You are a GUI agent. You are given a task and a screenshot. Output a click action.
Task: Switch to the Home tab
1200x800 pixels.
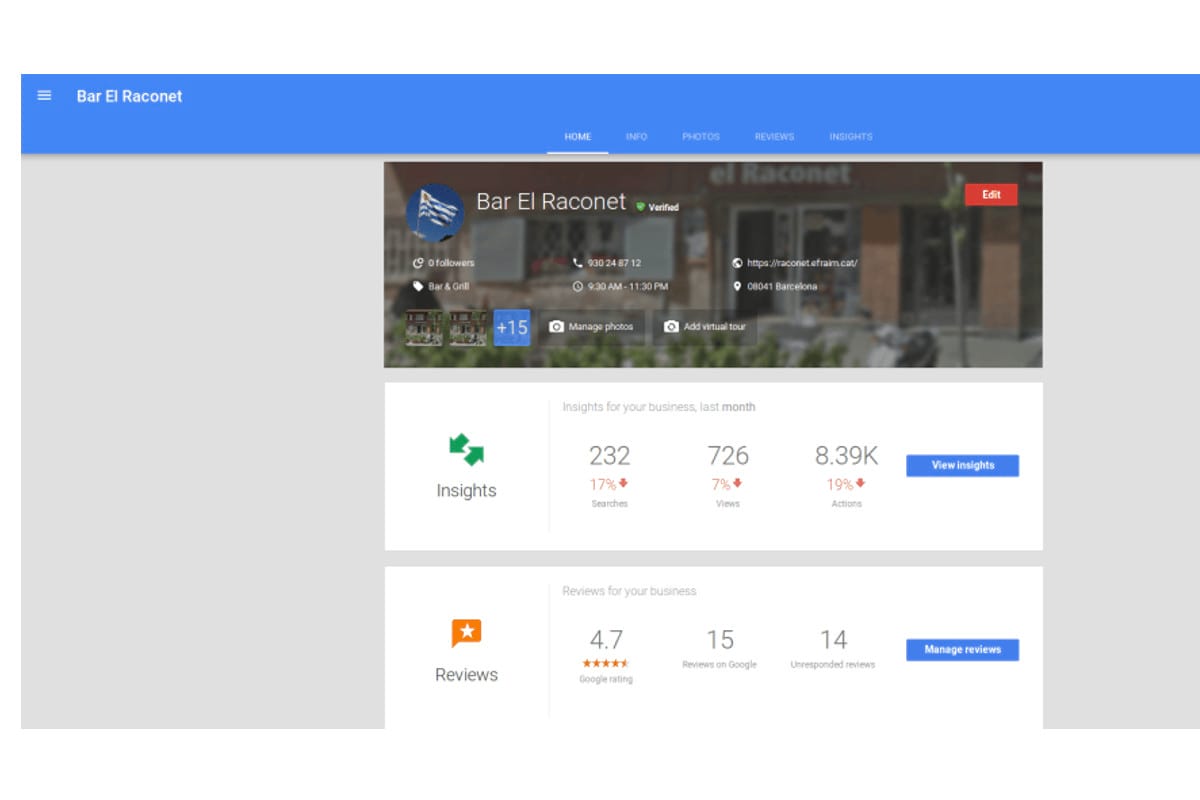click(578, 137)
